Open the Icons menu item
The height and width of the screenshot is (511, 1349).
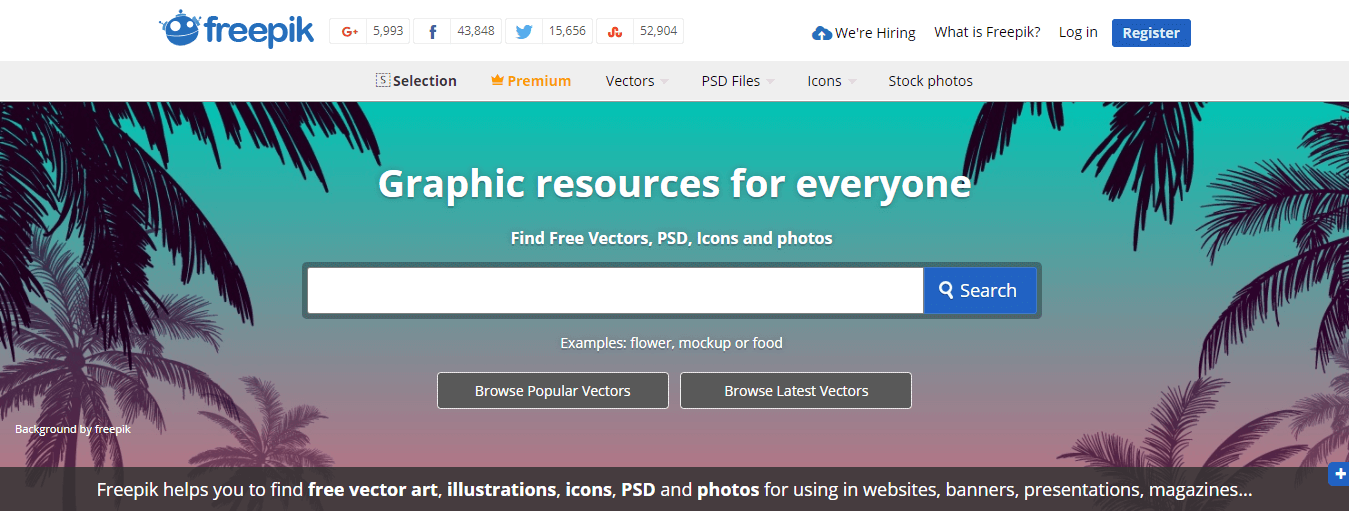(825, 81)
